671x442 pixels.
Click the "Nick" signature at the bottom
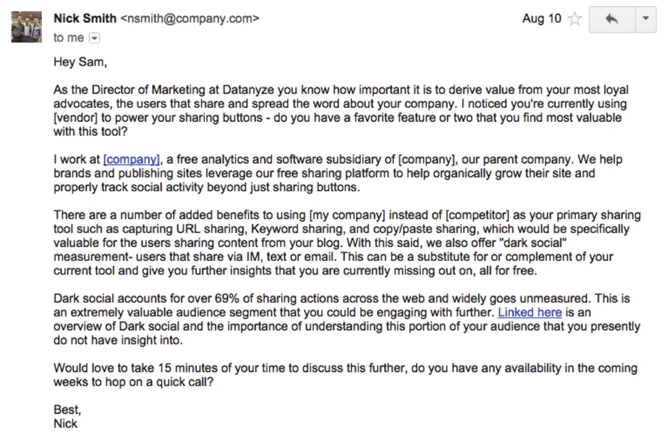click(63, 423)
